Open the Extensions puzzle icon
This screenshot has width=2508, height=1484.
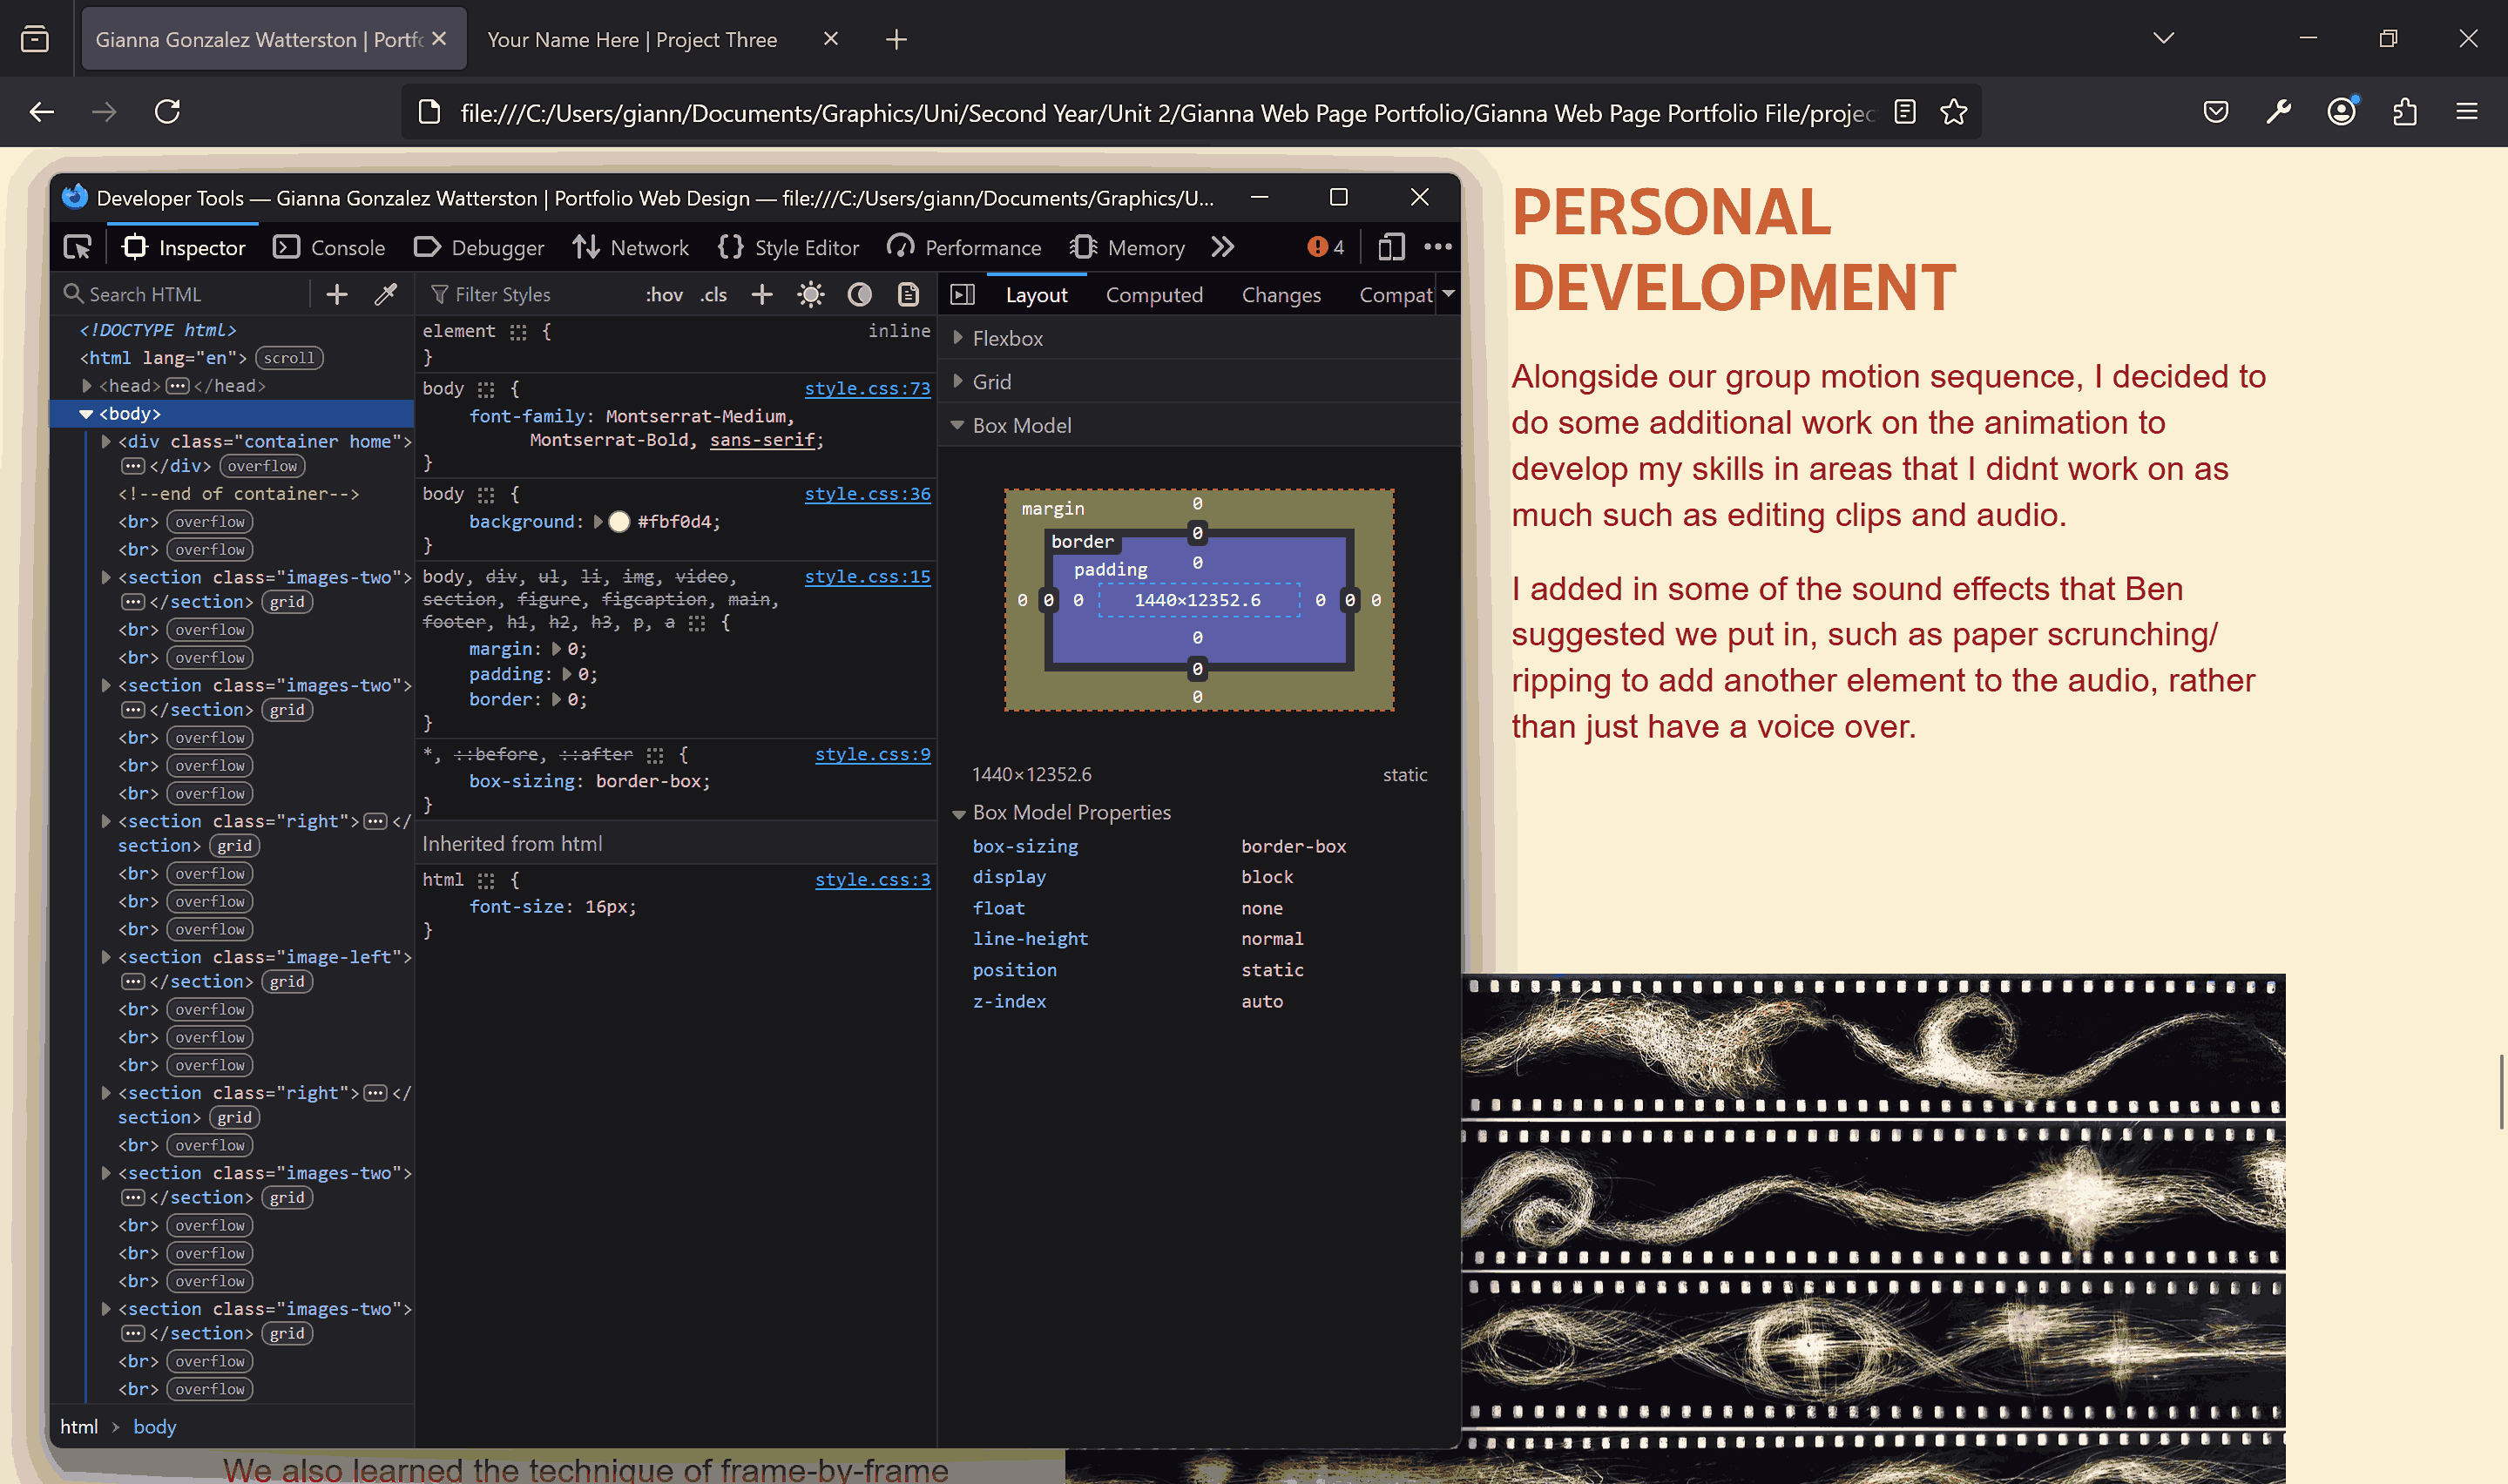(x=2405, y=111)
